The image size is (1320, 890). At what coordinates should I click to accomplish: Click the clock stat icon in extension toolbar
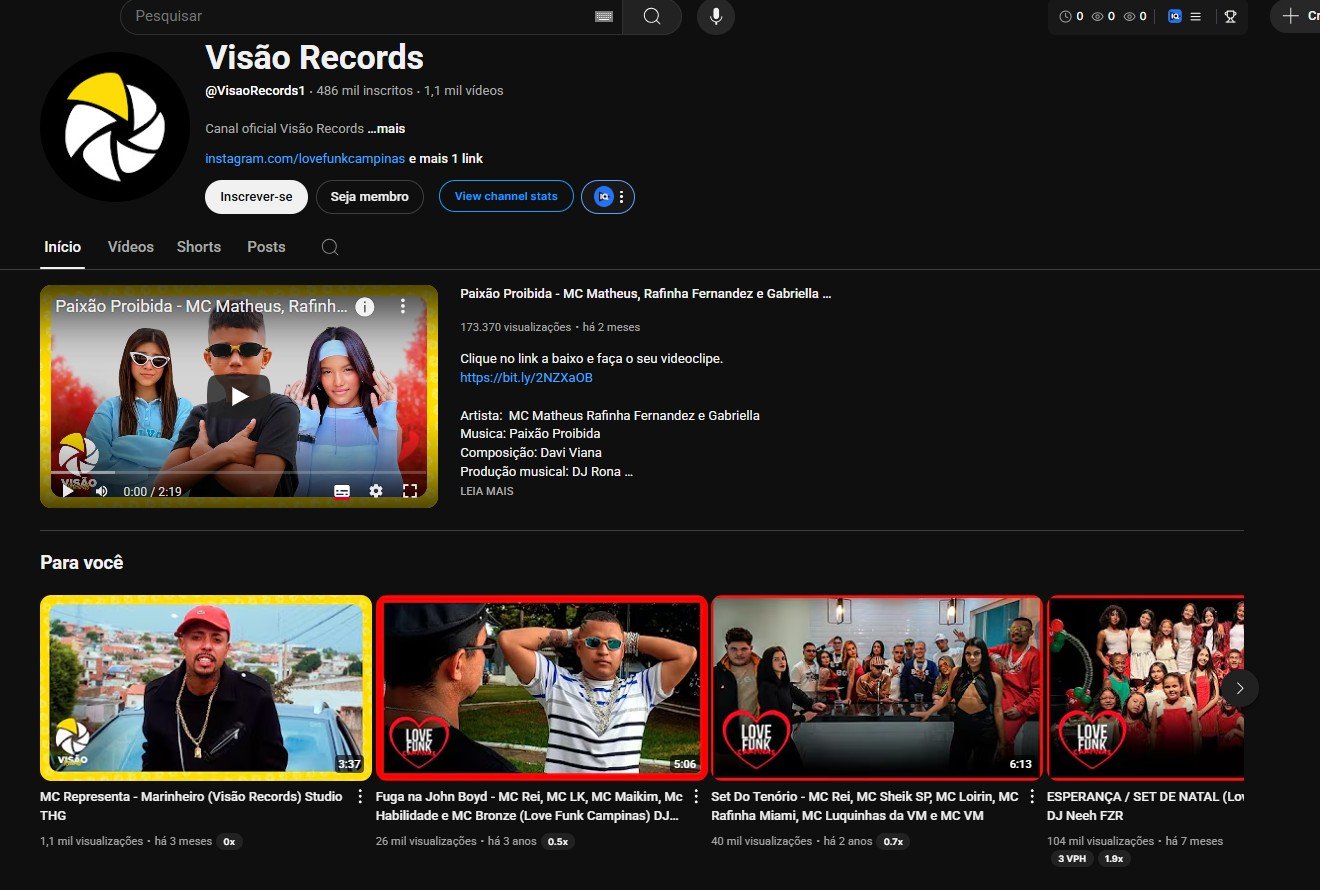coord(1065,16)
